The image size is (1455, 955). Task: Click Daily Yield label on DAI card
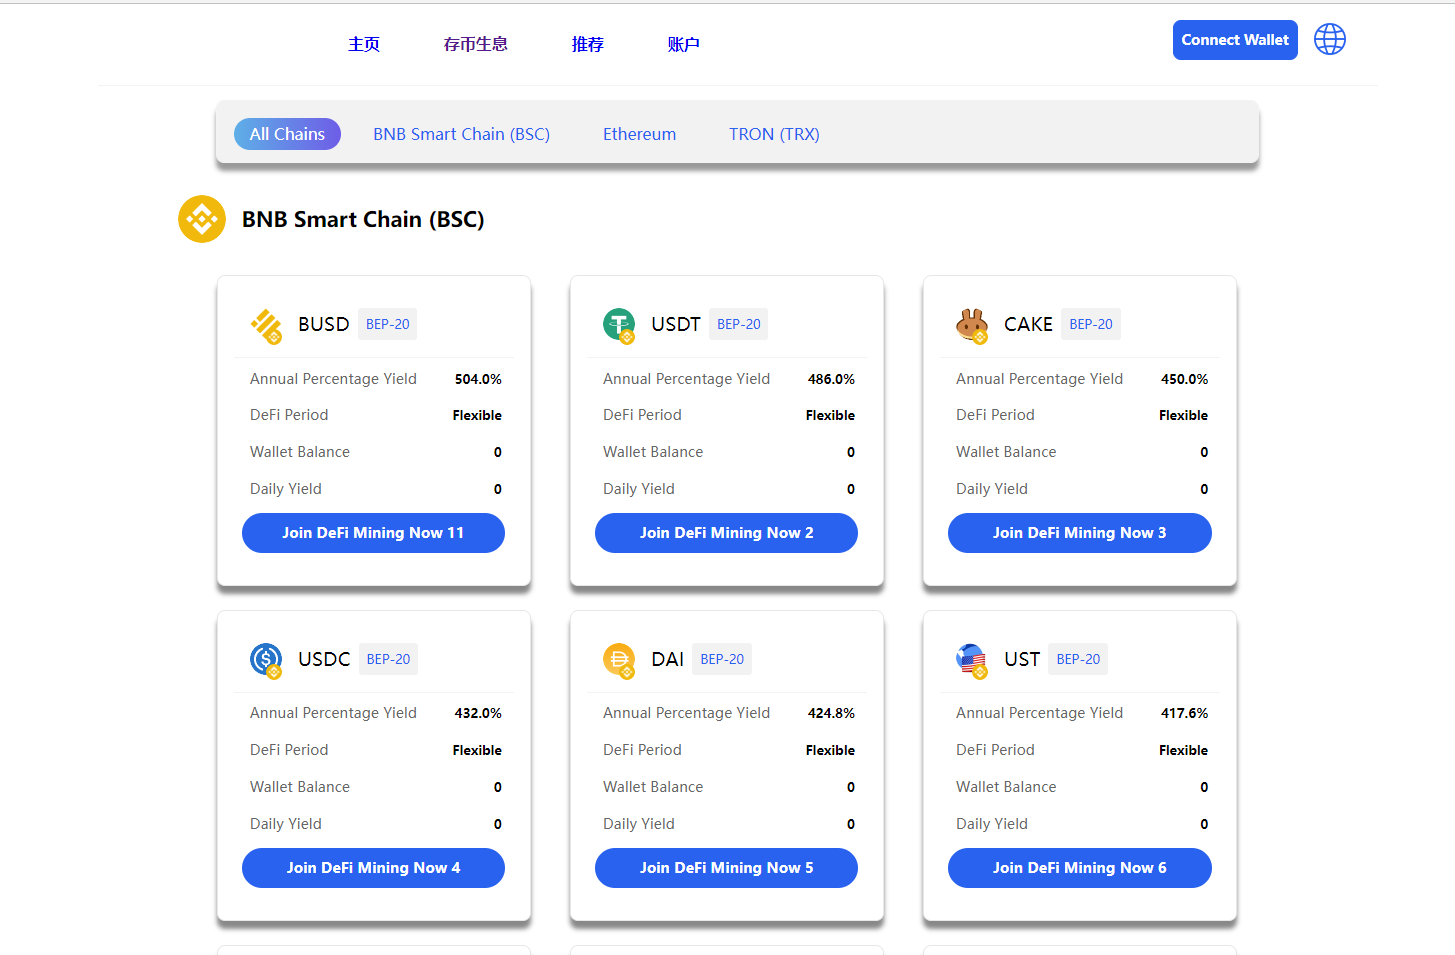(639, 824)
